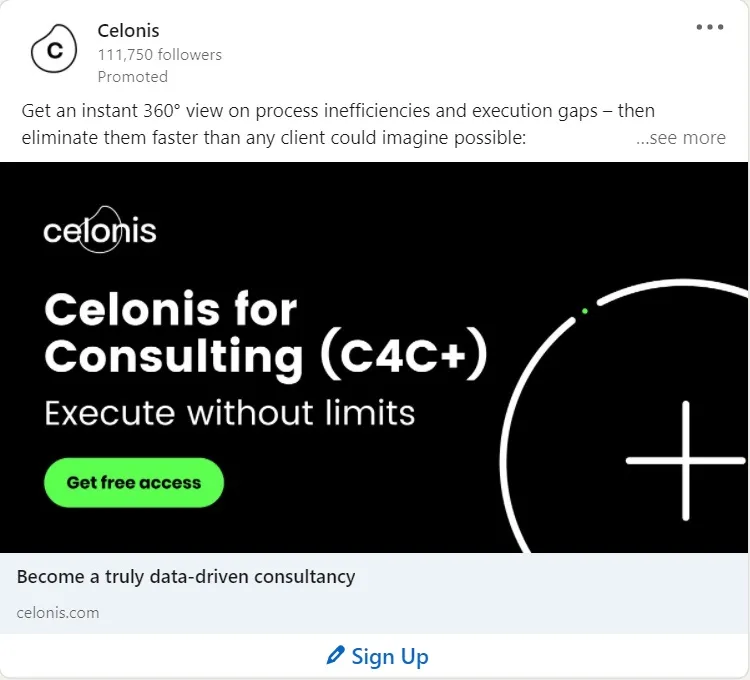Open the celonis.com domain link
The image size is (750, 680).
[58, 613]
